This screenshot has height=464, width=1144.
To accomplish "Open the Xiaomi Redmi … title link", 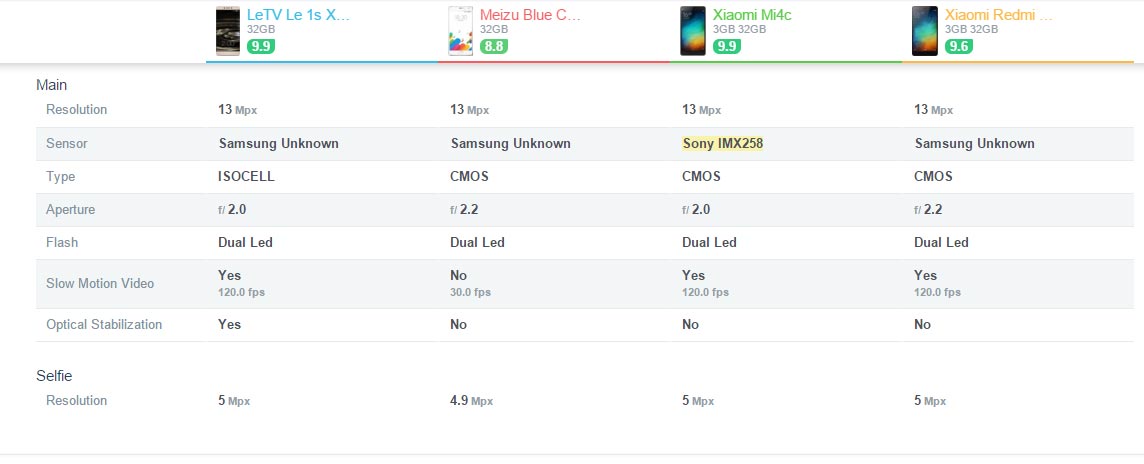I will point(998,15).
